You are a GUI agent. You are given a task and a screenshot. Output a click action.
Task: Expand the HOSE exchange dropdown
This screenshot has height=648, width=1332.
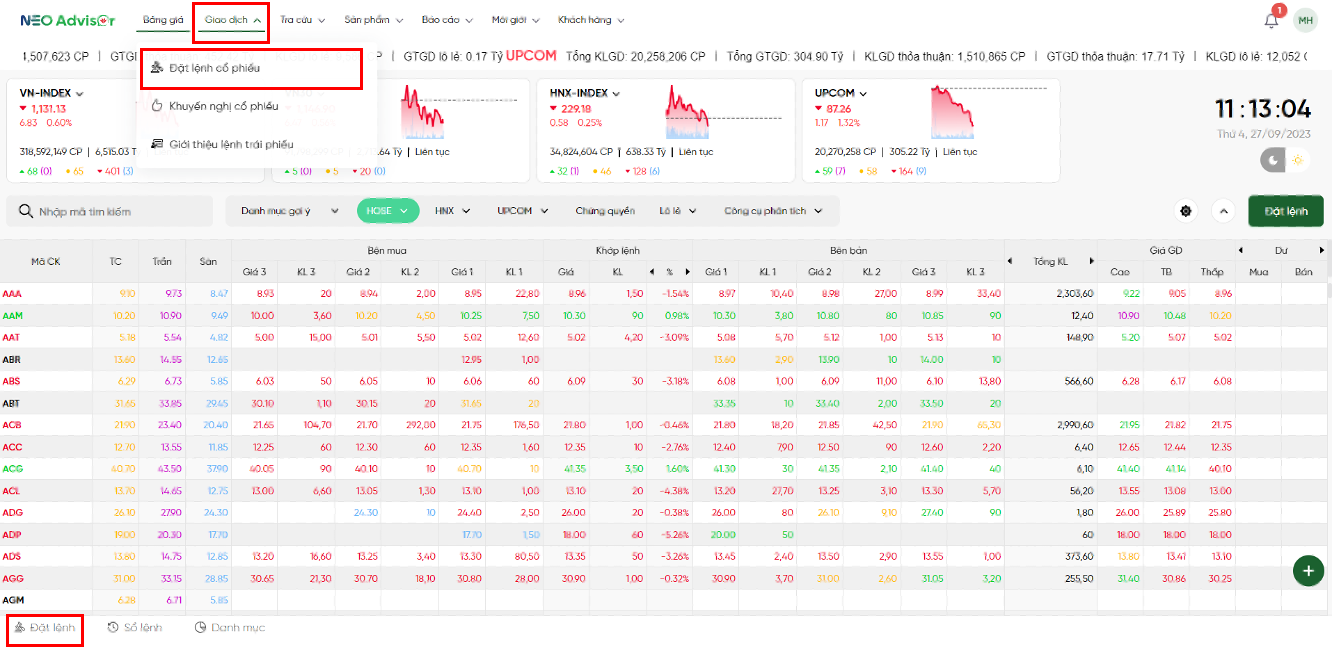click(x=388, y=211)
